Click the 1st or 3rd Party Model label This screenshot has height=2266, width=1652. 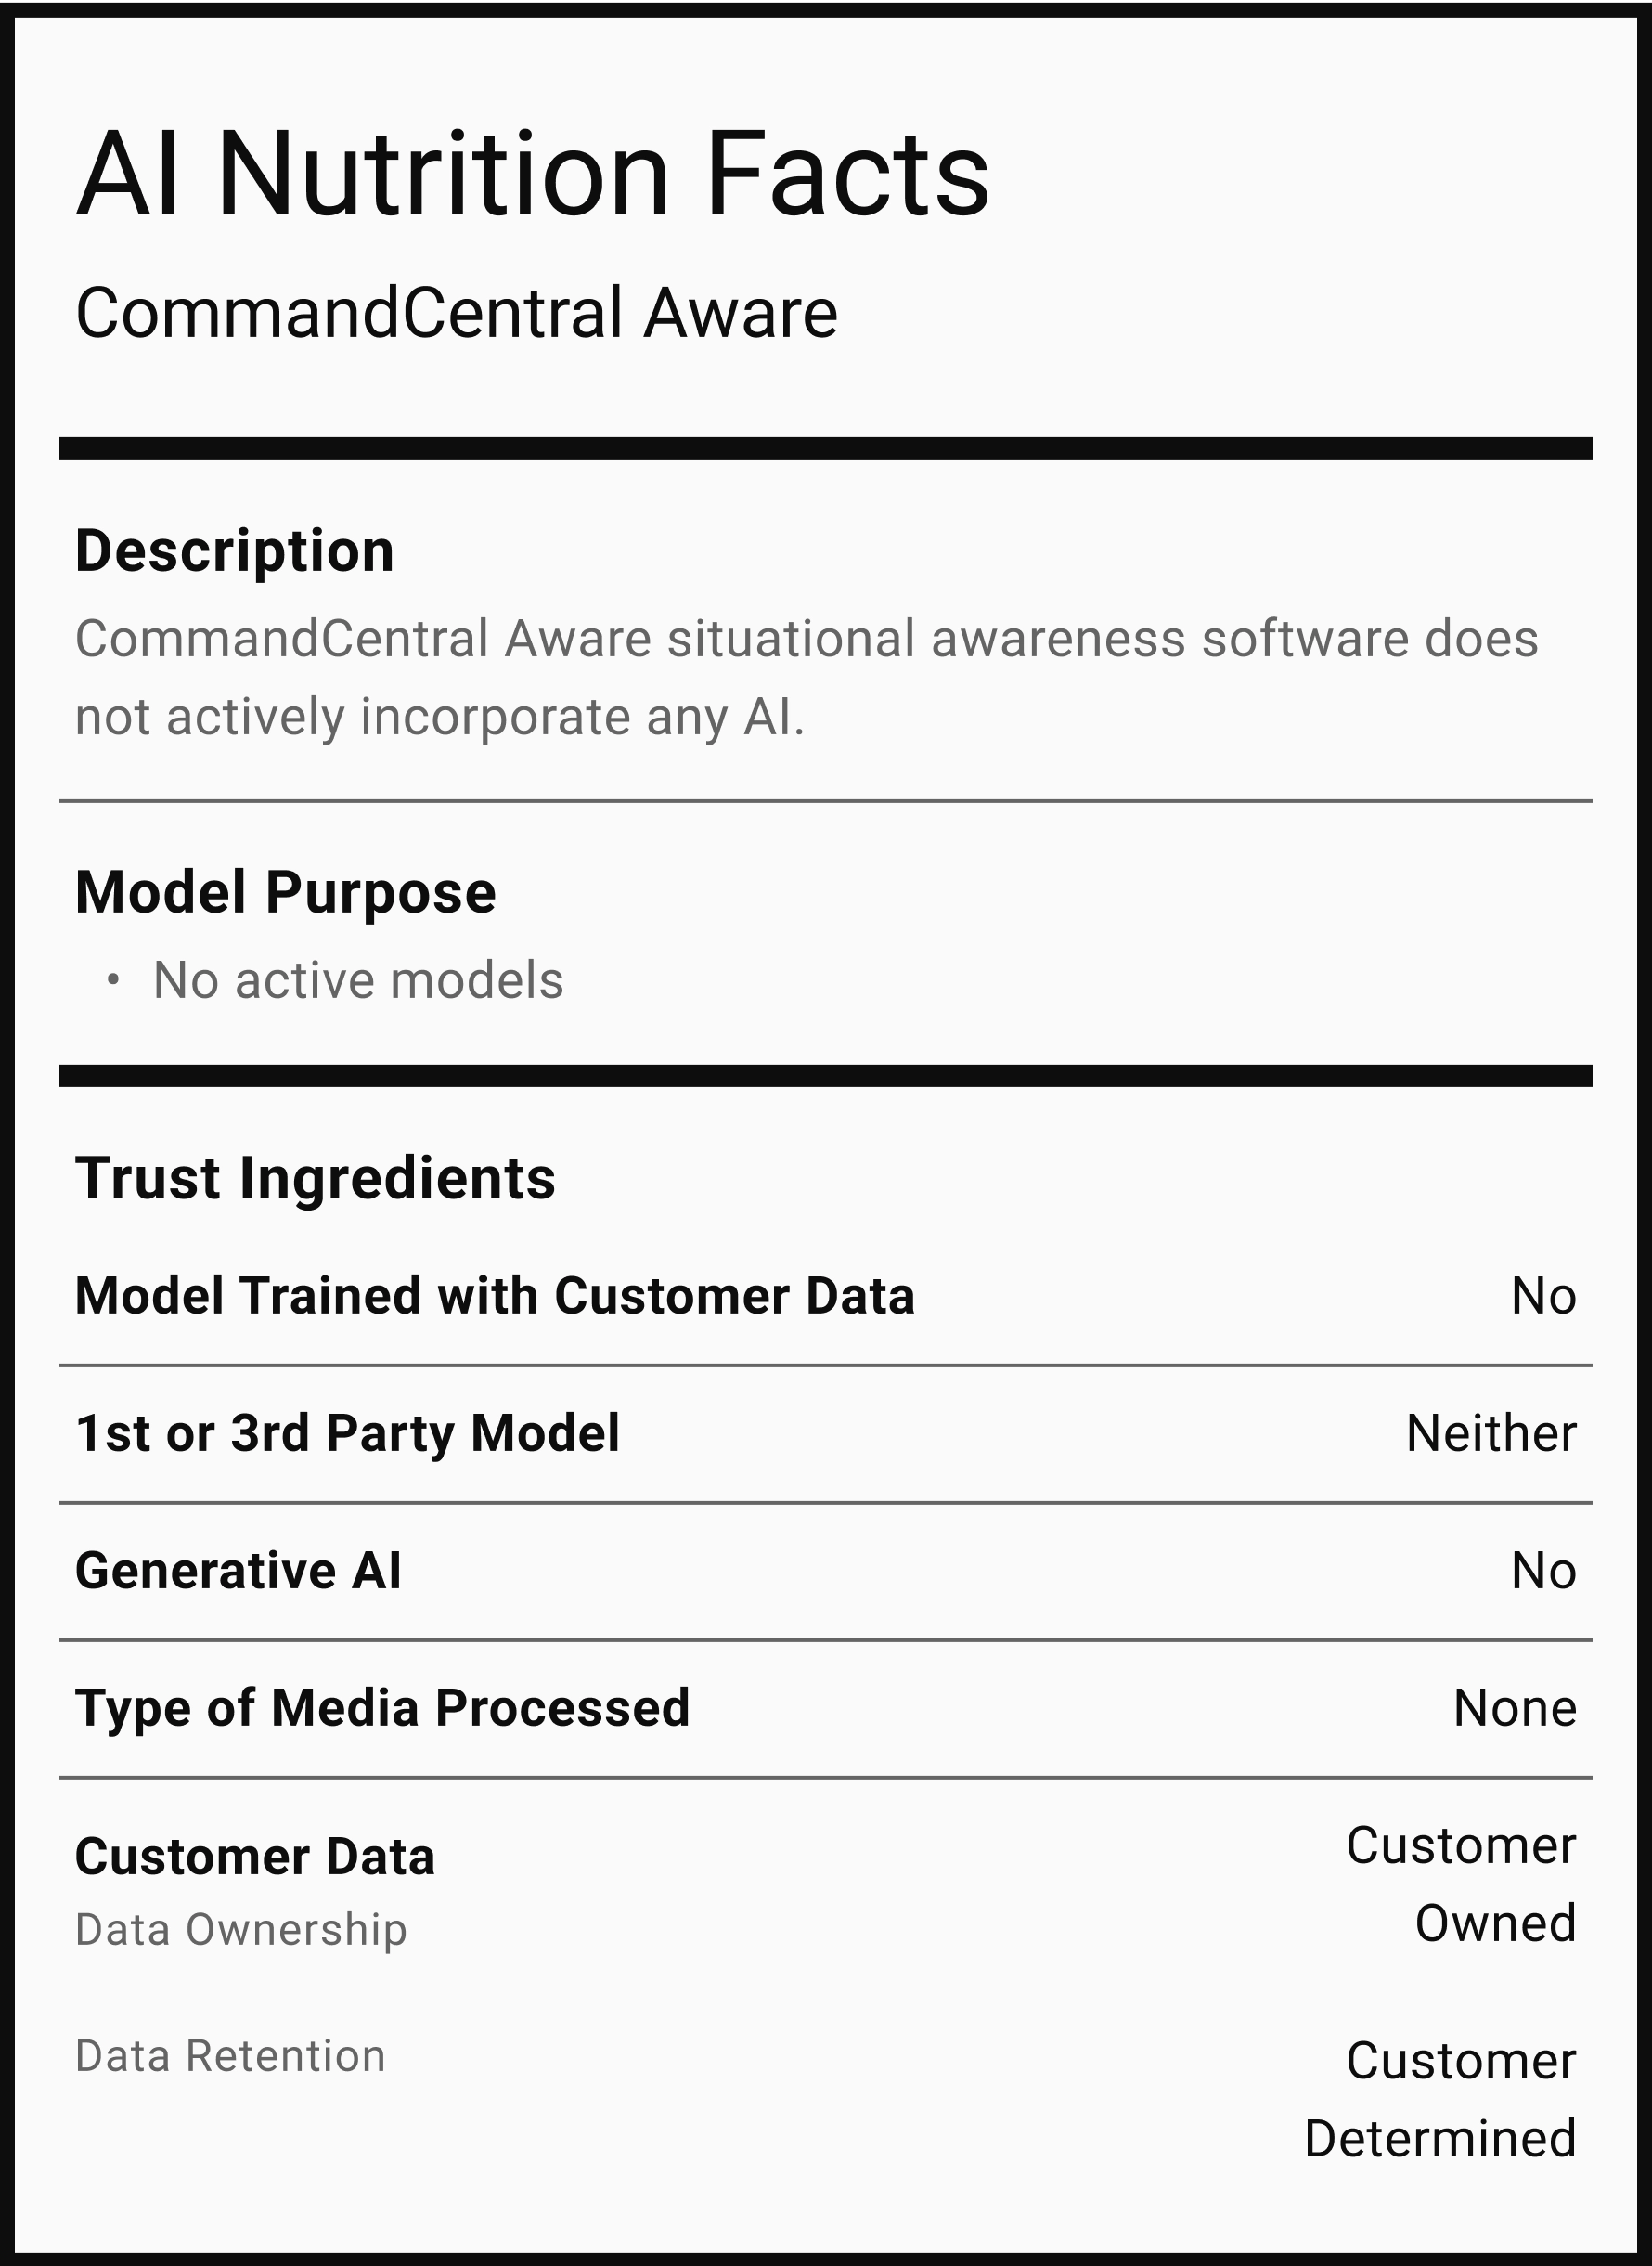(347, 1433)
